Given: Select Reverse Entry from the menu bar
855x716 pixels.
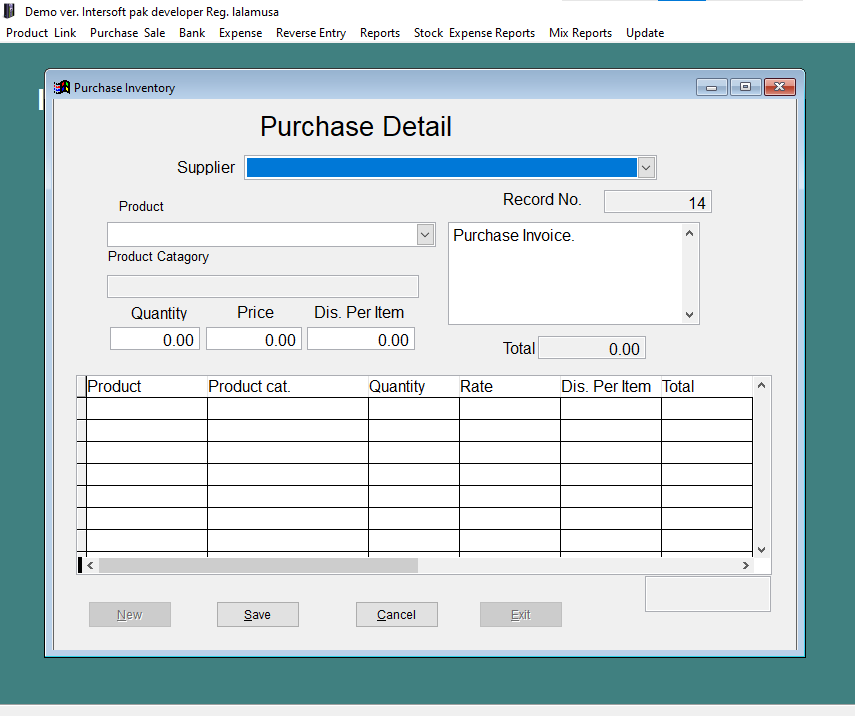Looking at the screenshot, I should 311,33.
